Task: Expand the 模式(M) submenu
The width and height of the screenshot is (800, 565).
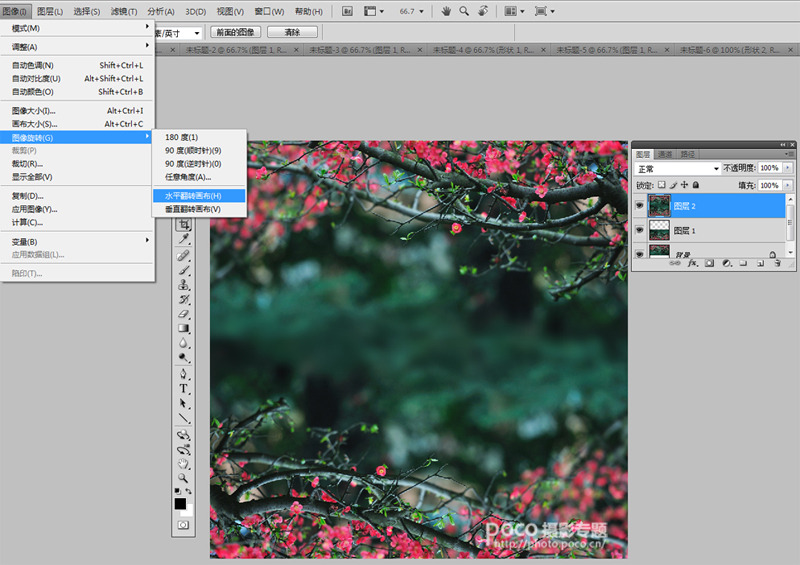Action: click(x=77, y=28)
